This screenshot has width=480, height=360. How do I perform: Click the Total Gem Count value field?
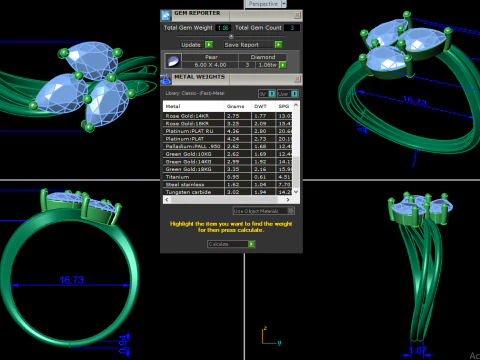point(292,28)
